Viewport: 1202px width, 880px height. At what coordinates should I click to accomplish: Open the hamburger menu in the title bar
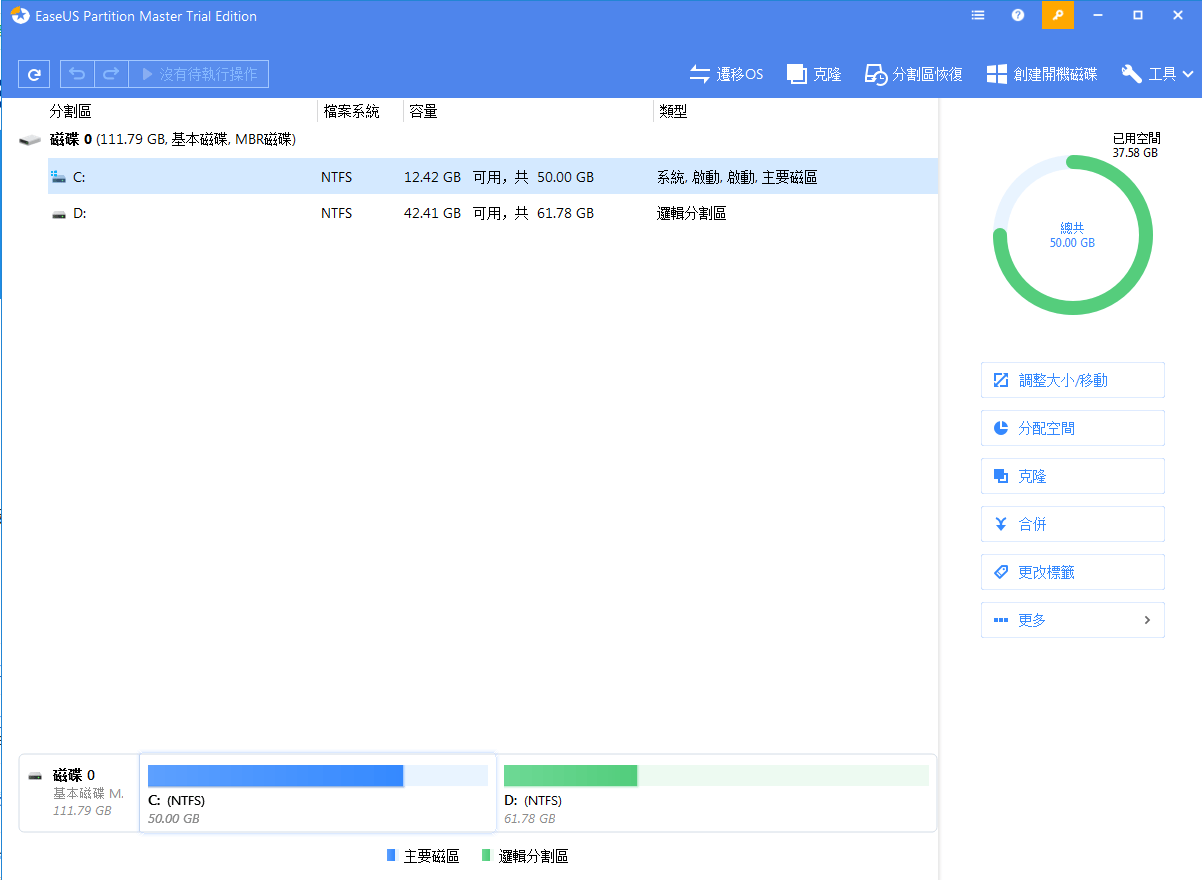click(x=977, y=15)
